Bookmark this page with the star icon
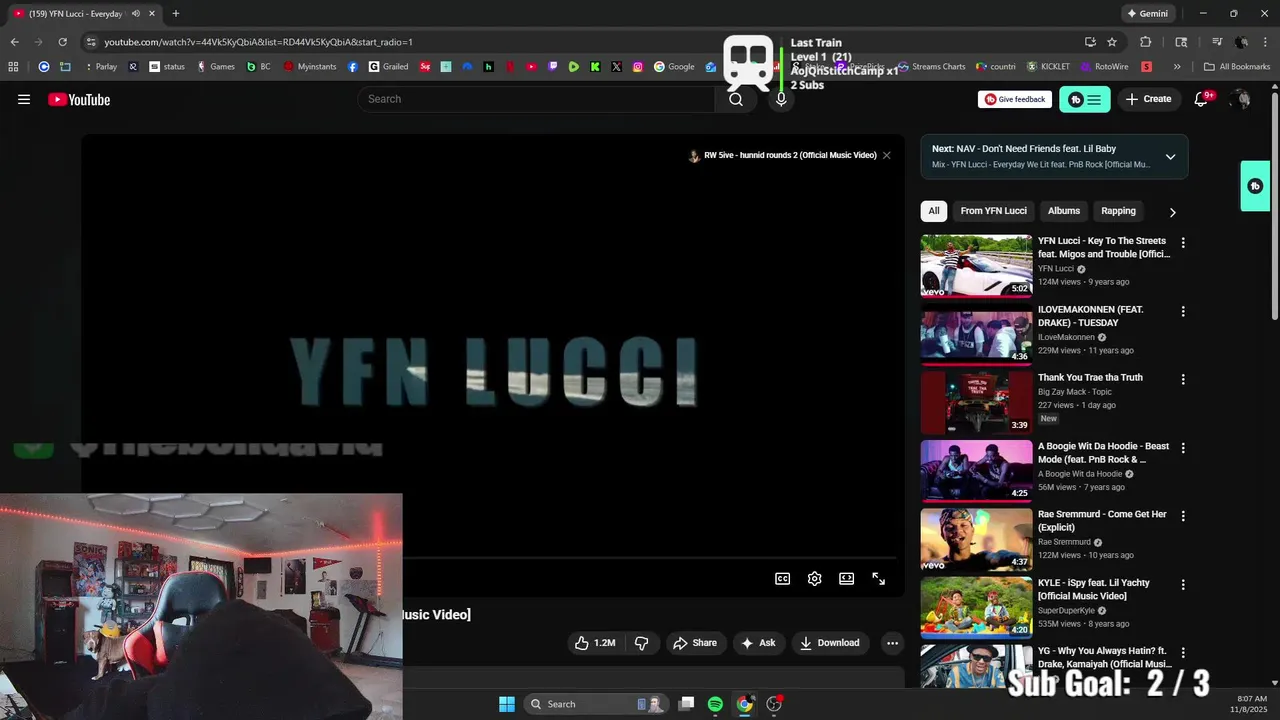This screenshot has height=720, width=1280. pos(1112,42)
